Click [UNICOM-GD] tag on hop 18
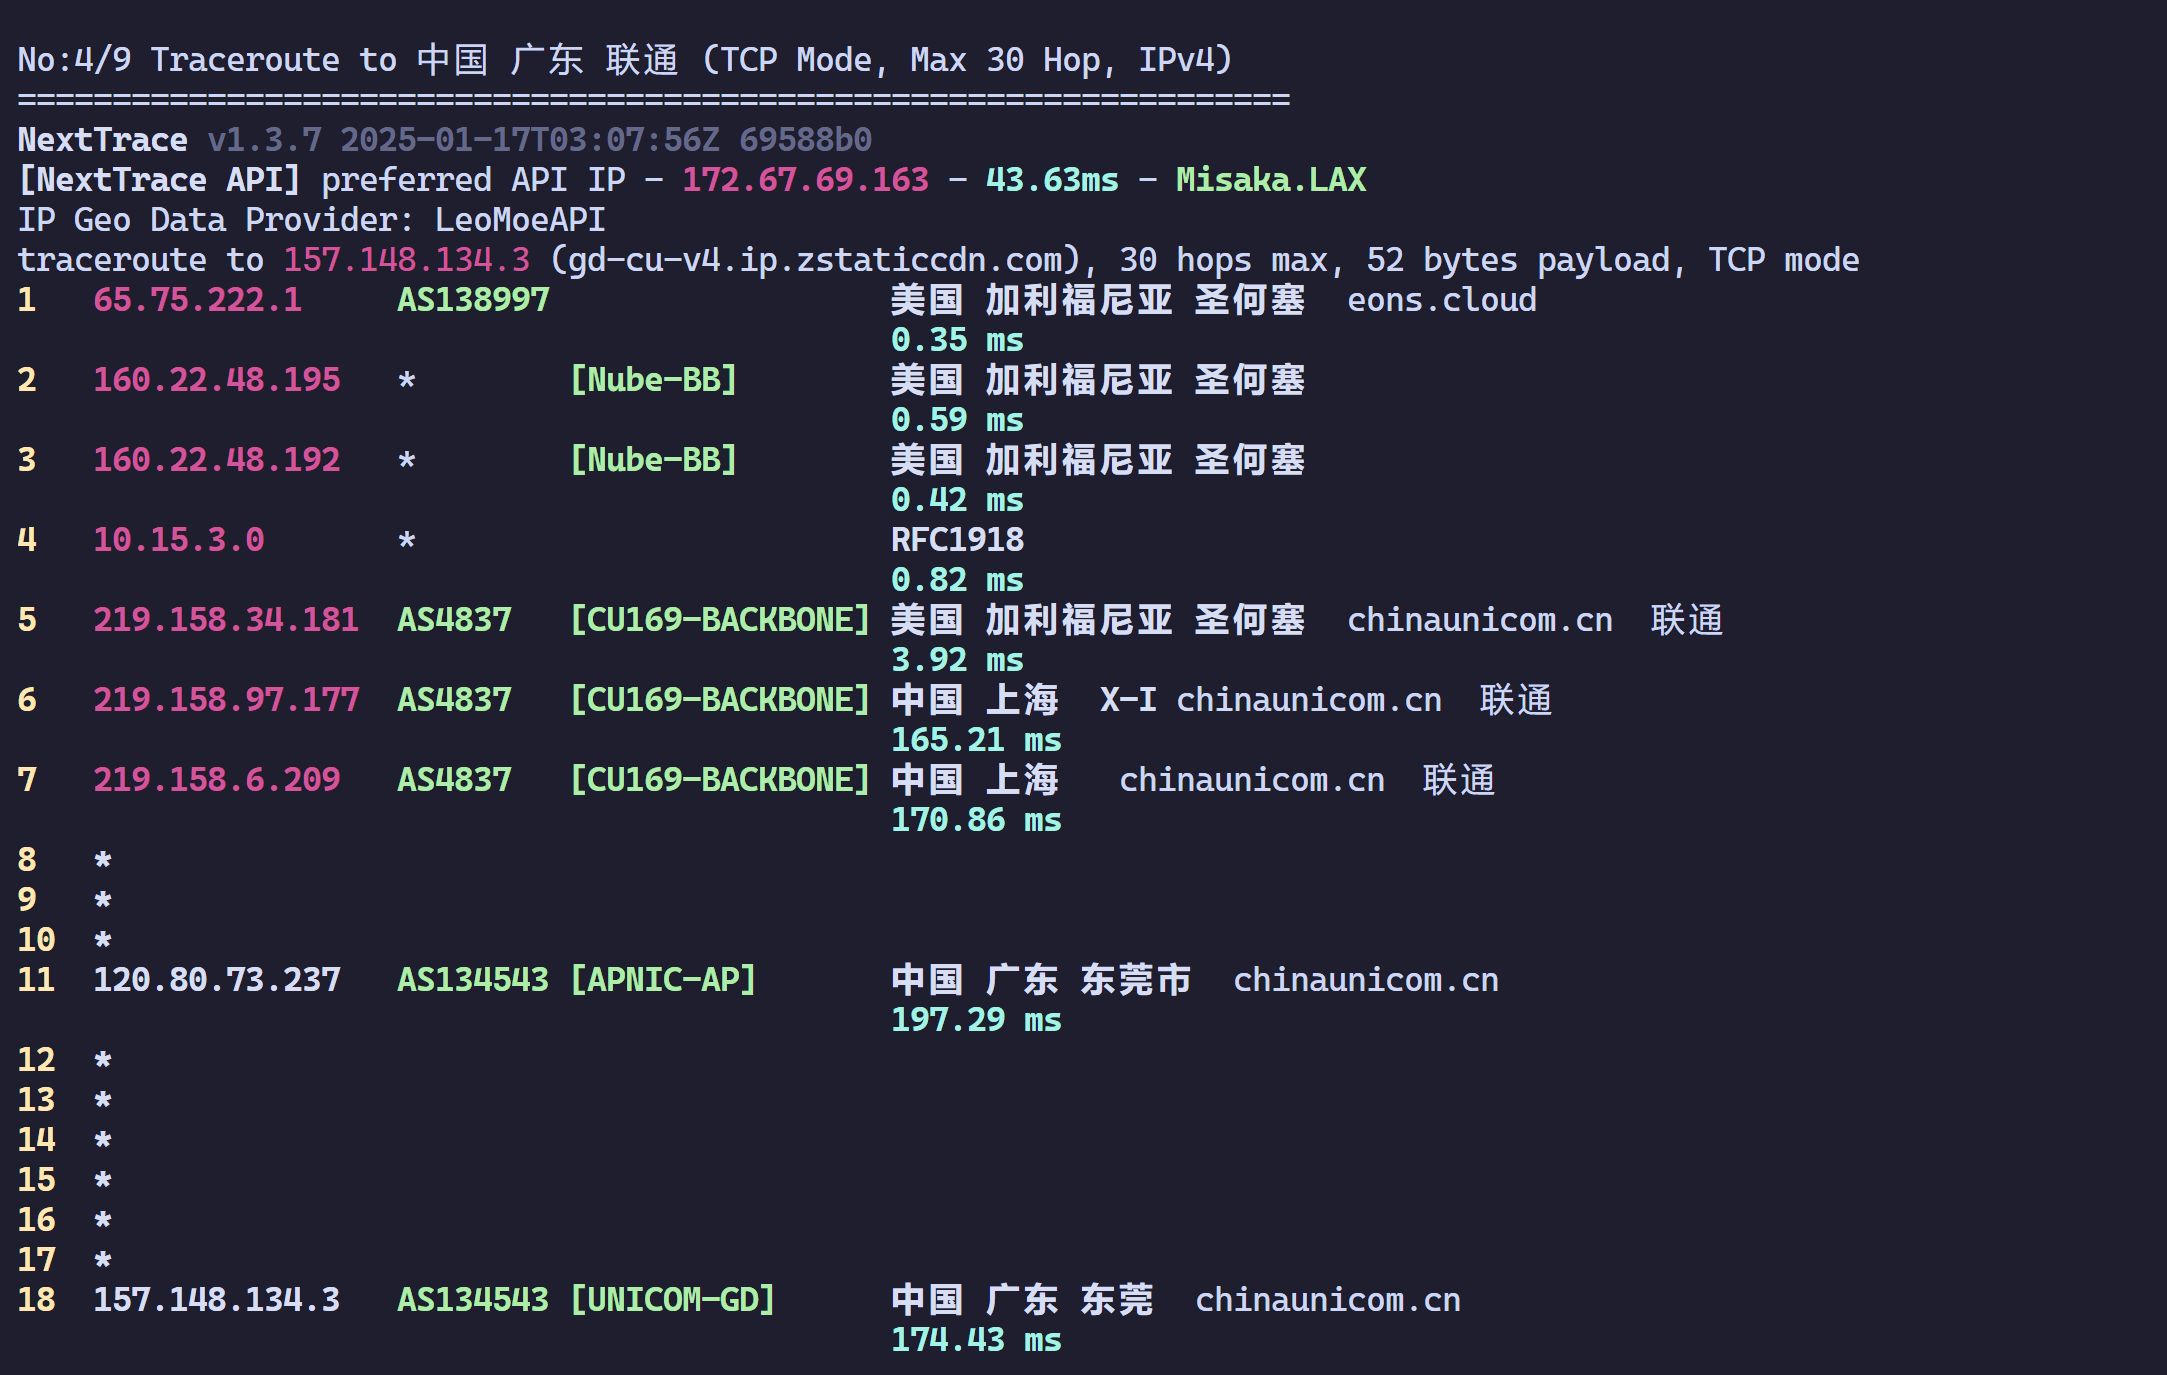This screenshot has width=2167, height=1375. (672, 1300)
